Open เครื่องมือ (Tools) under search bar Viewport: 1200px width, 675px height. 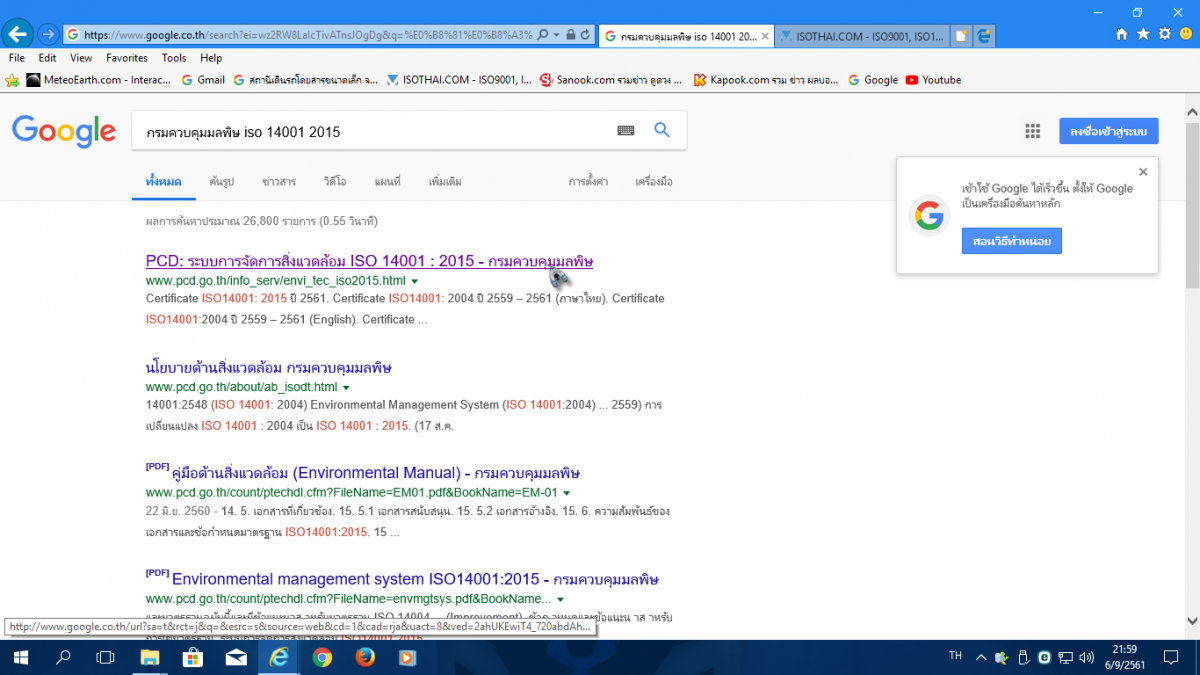point(654,182)
